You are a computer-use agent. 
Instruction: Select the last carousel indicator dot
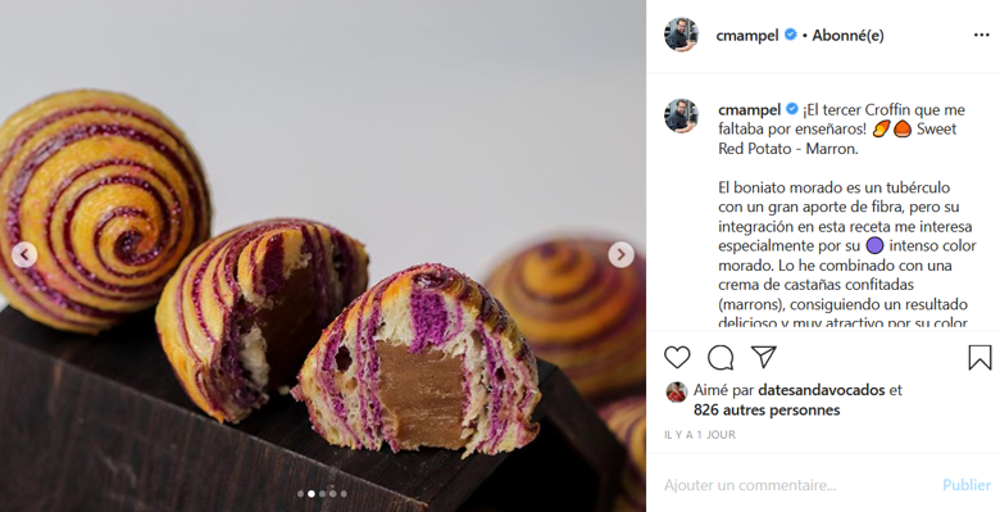click(x=343, y=494)
